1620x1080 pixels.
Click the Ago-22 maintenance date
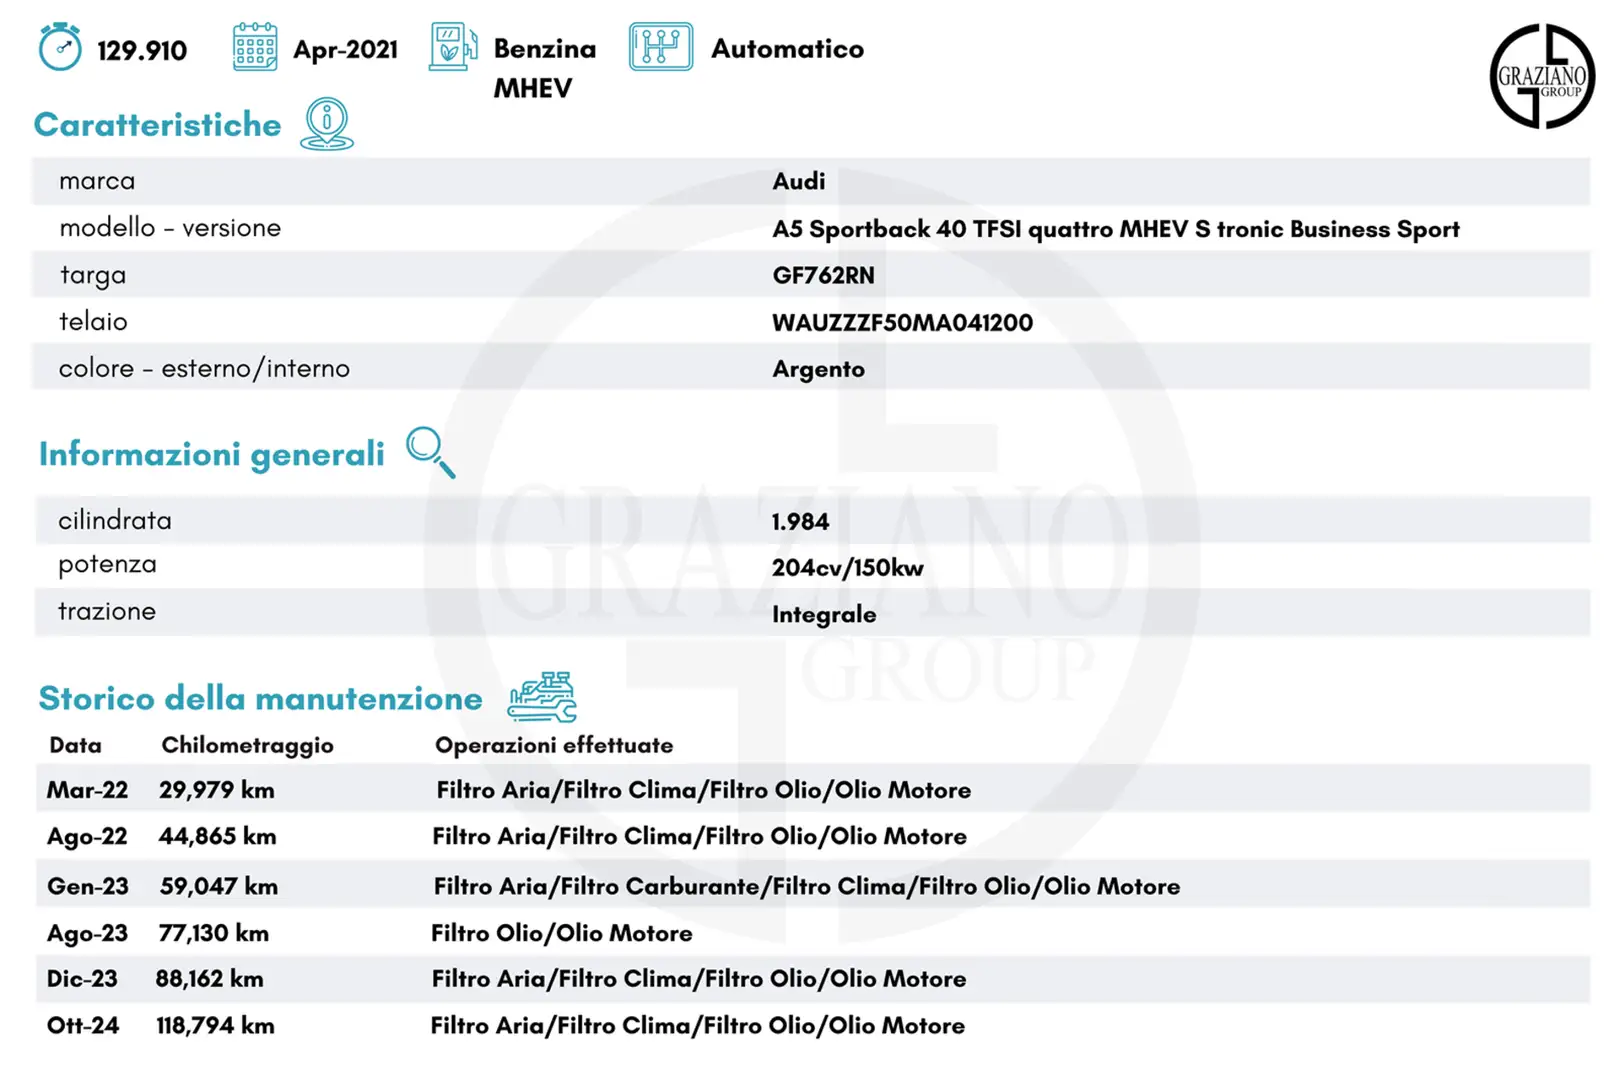pos(87,837)
